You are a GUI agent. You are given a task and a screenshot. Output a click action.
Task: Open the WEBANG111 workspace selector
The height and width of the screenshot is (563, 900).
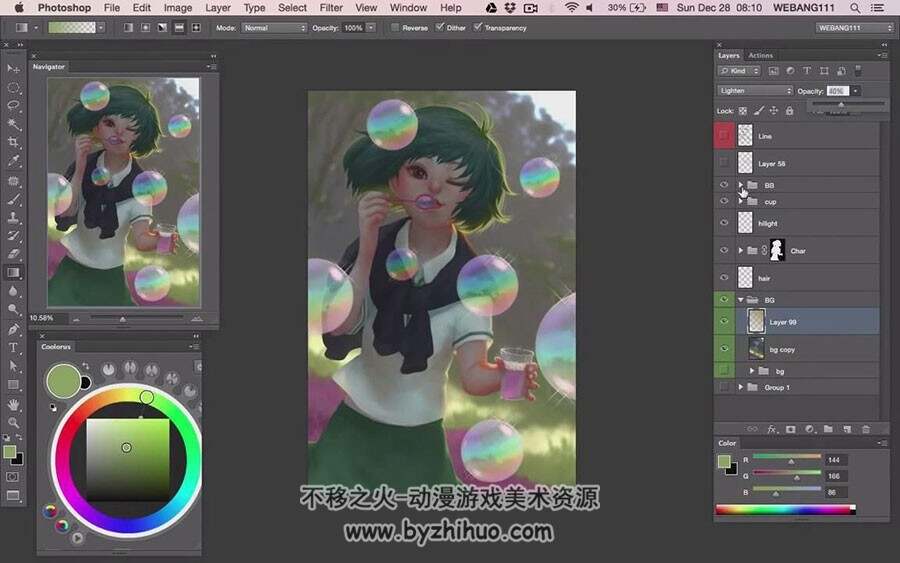click(855, 28)
